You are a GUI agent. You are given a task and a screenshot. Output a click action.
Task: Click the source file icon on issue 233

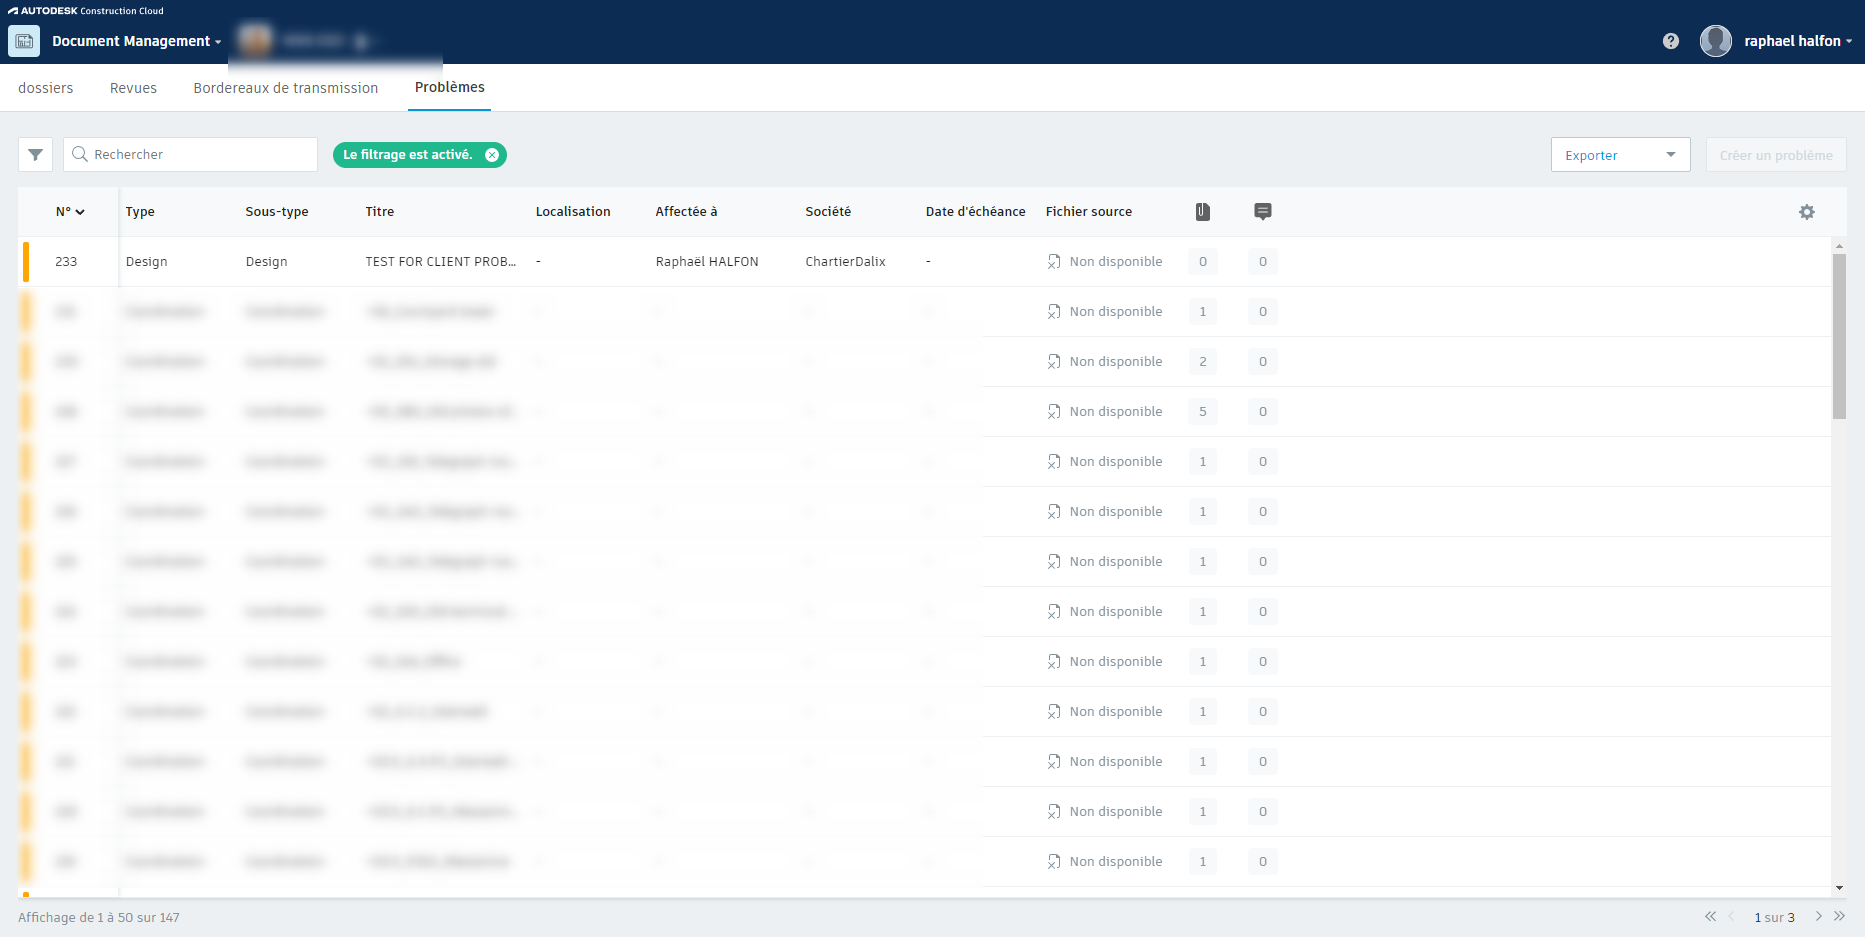point(1053,261)
